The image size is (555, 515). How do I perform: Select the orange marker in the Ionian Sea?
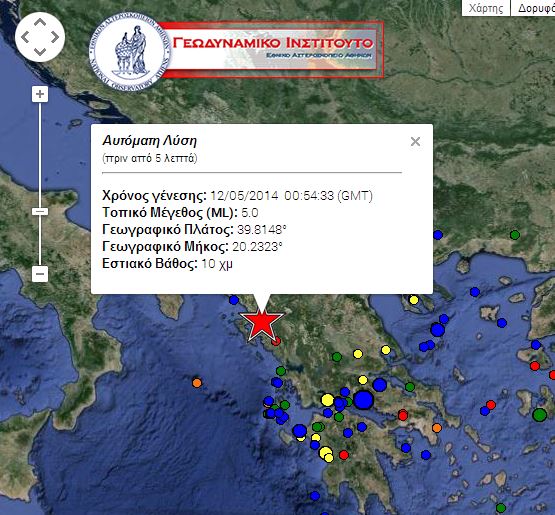click(197, 383)
